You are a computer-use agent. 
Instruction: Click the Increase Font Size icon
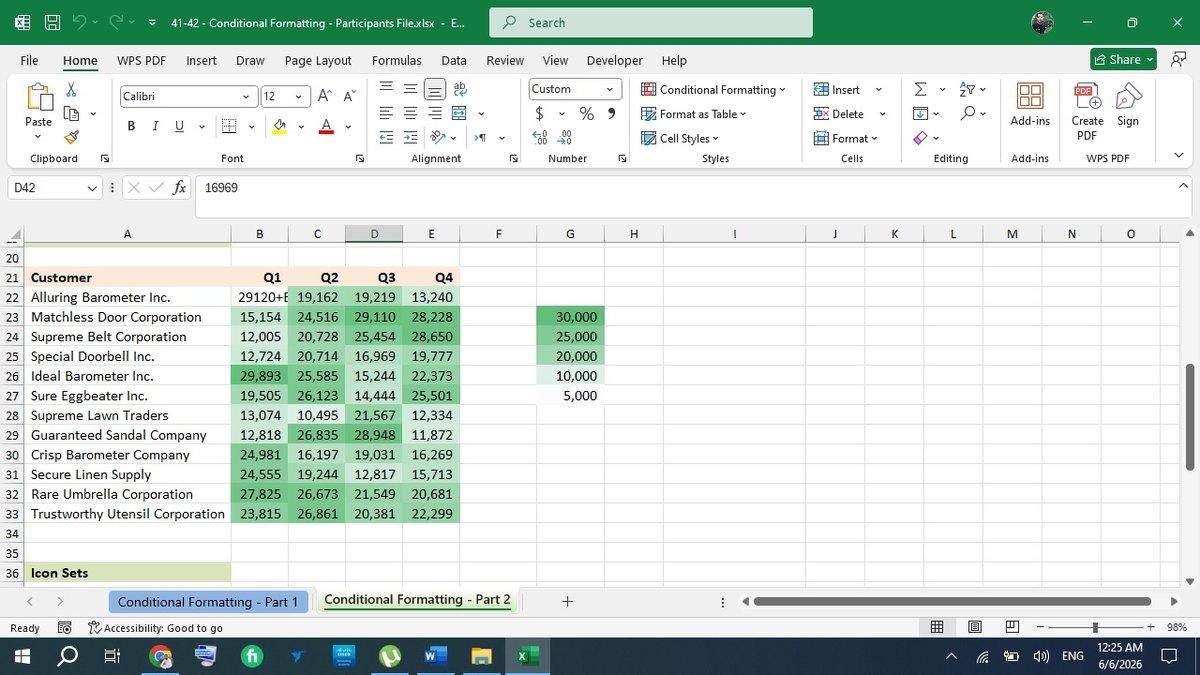pos(325,97)
